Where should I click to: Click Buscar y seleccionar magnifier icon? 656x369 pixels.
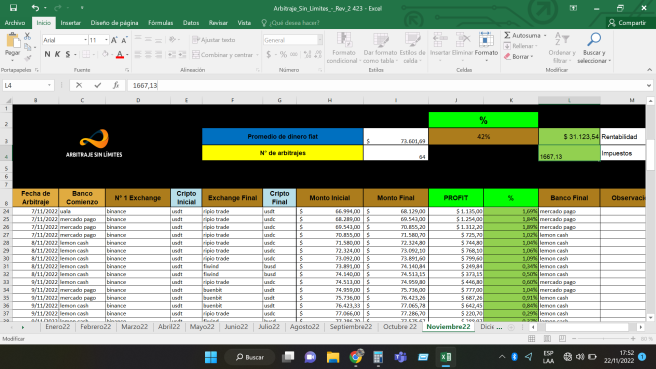[x=594, y=40]
